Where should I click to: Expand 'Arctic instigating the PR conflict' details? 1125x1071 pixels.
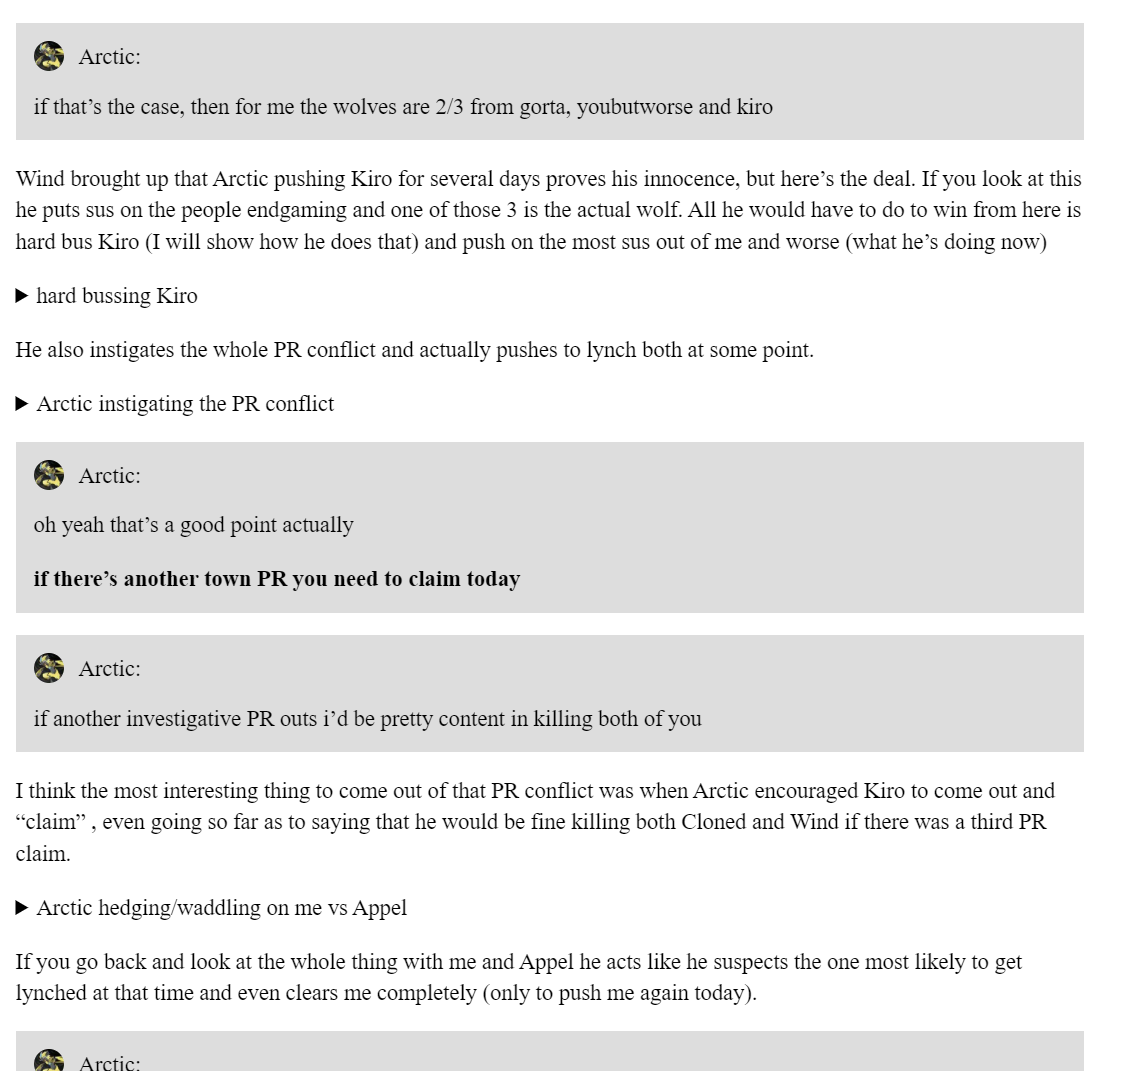[175, 403]
